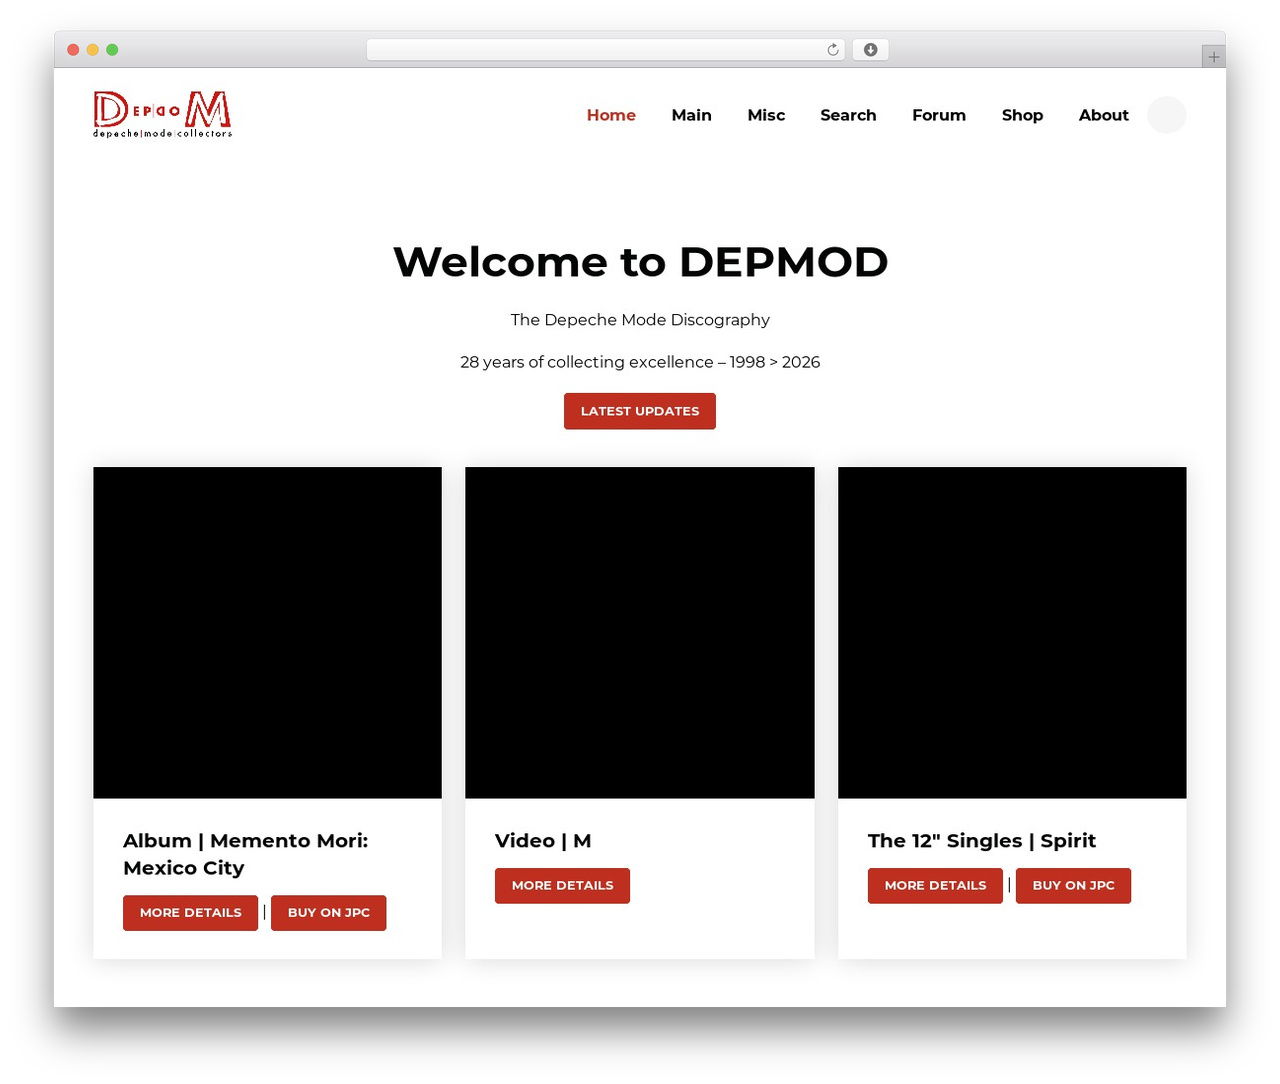The height and width of the screenshot is (1084, 1280).
Task: Click the Memento Mori album cover image
Action: pos(267,633)
